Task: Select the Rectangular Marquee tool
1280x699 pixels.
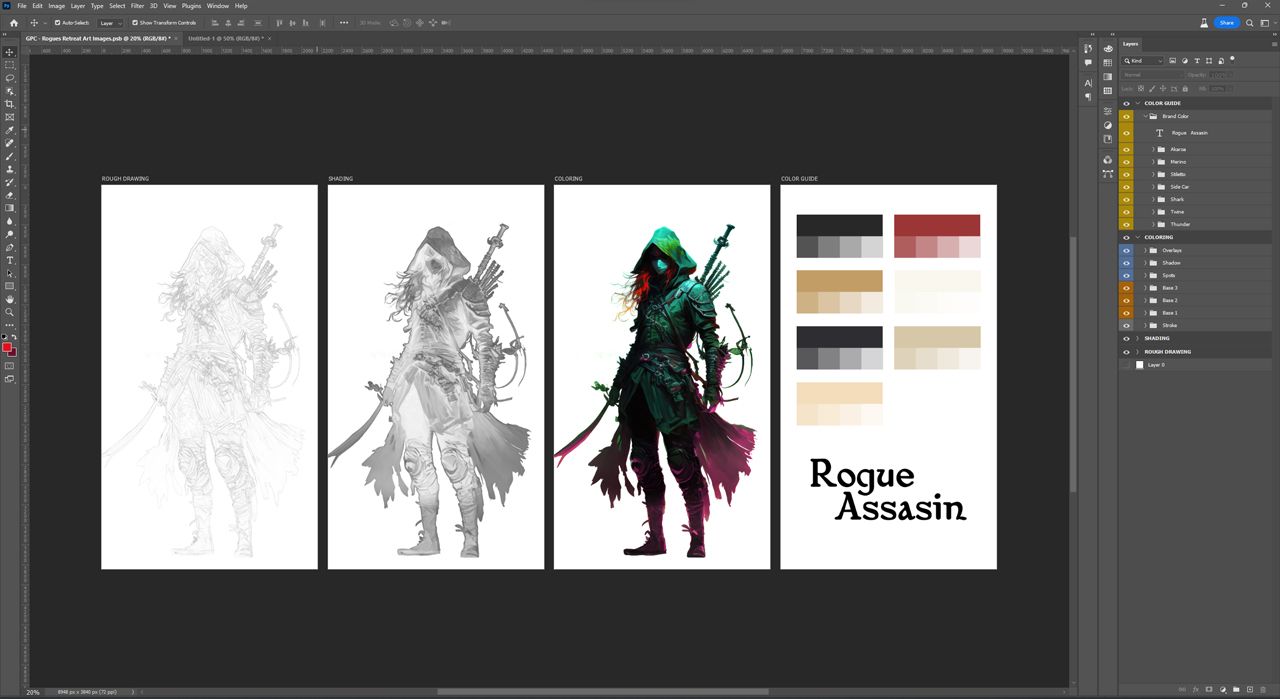Action: tap(10, 65)
